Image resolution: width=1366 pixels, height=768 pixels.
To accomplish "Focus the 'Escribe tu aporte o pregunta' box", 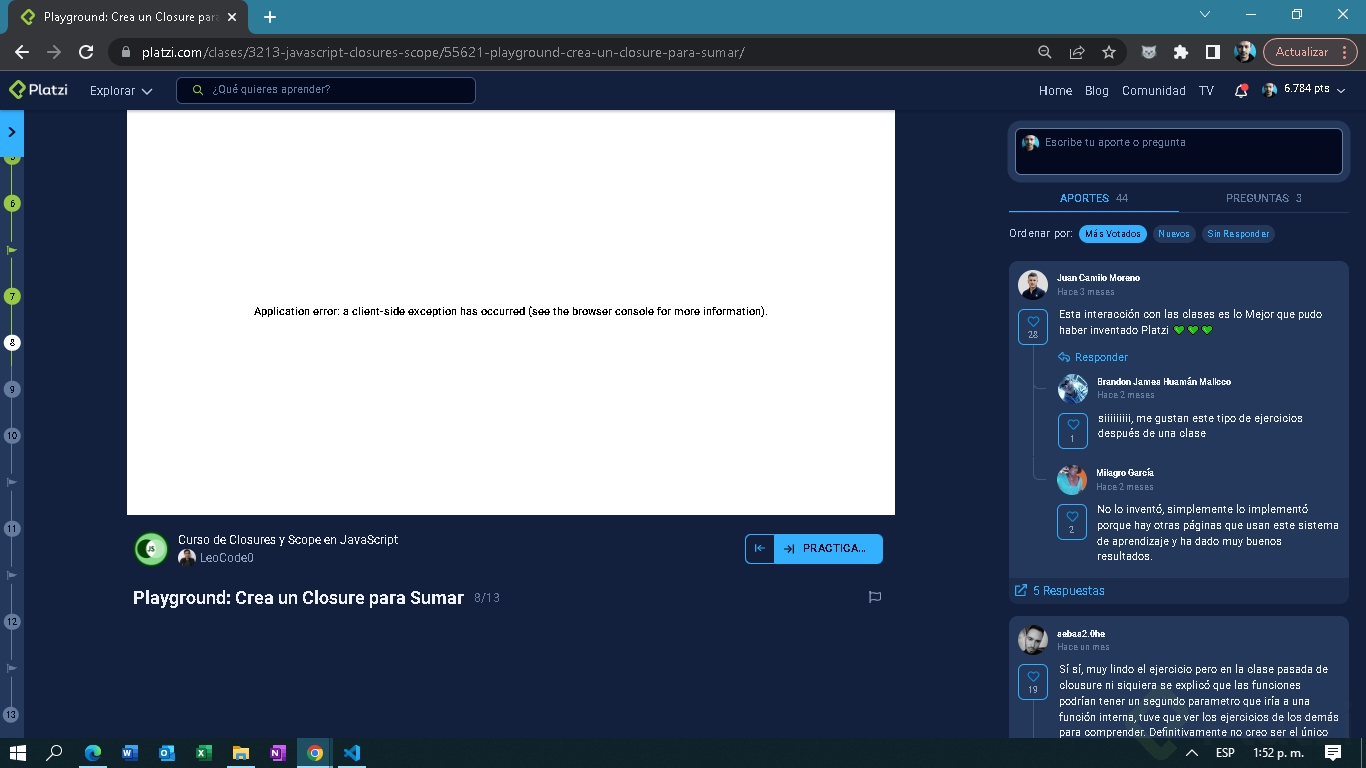I will click(x=1179, y=152).
